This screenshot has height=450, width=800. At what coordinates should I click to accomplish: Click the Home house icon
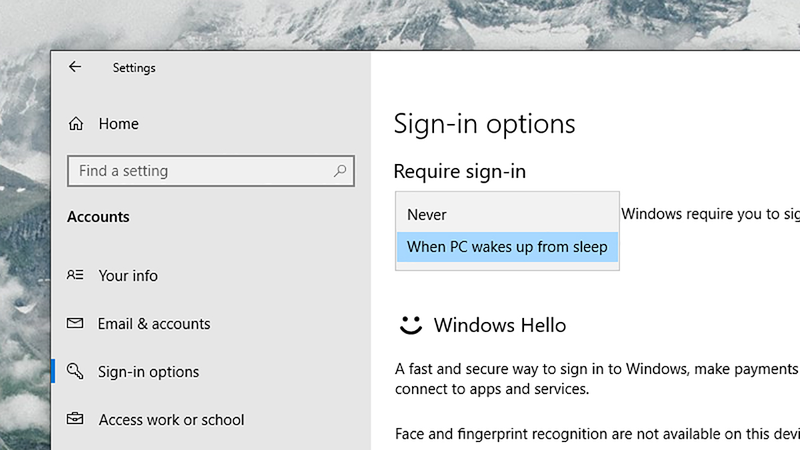coord(76,123)
